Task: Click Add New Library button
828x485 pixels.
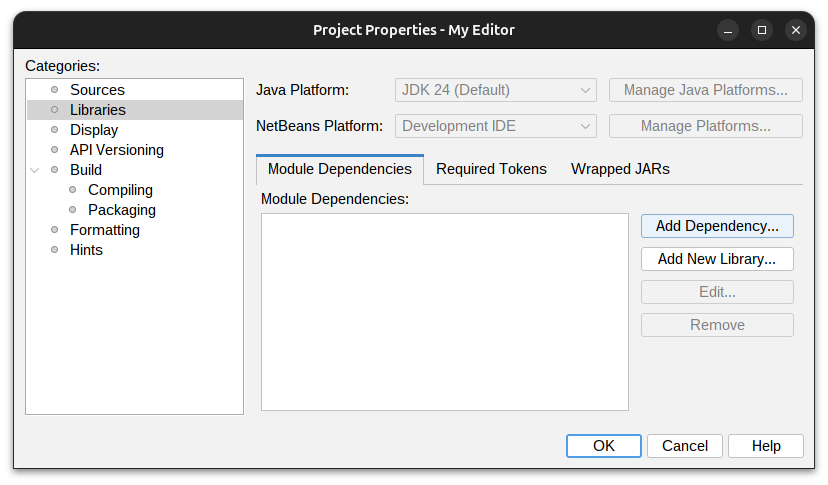Action: click(717, 259)
